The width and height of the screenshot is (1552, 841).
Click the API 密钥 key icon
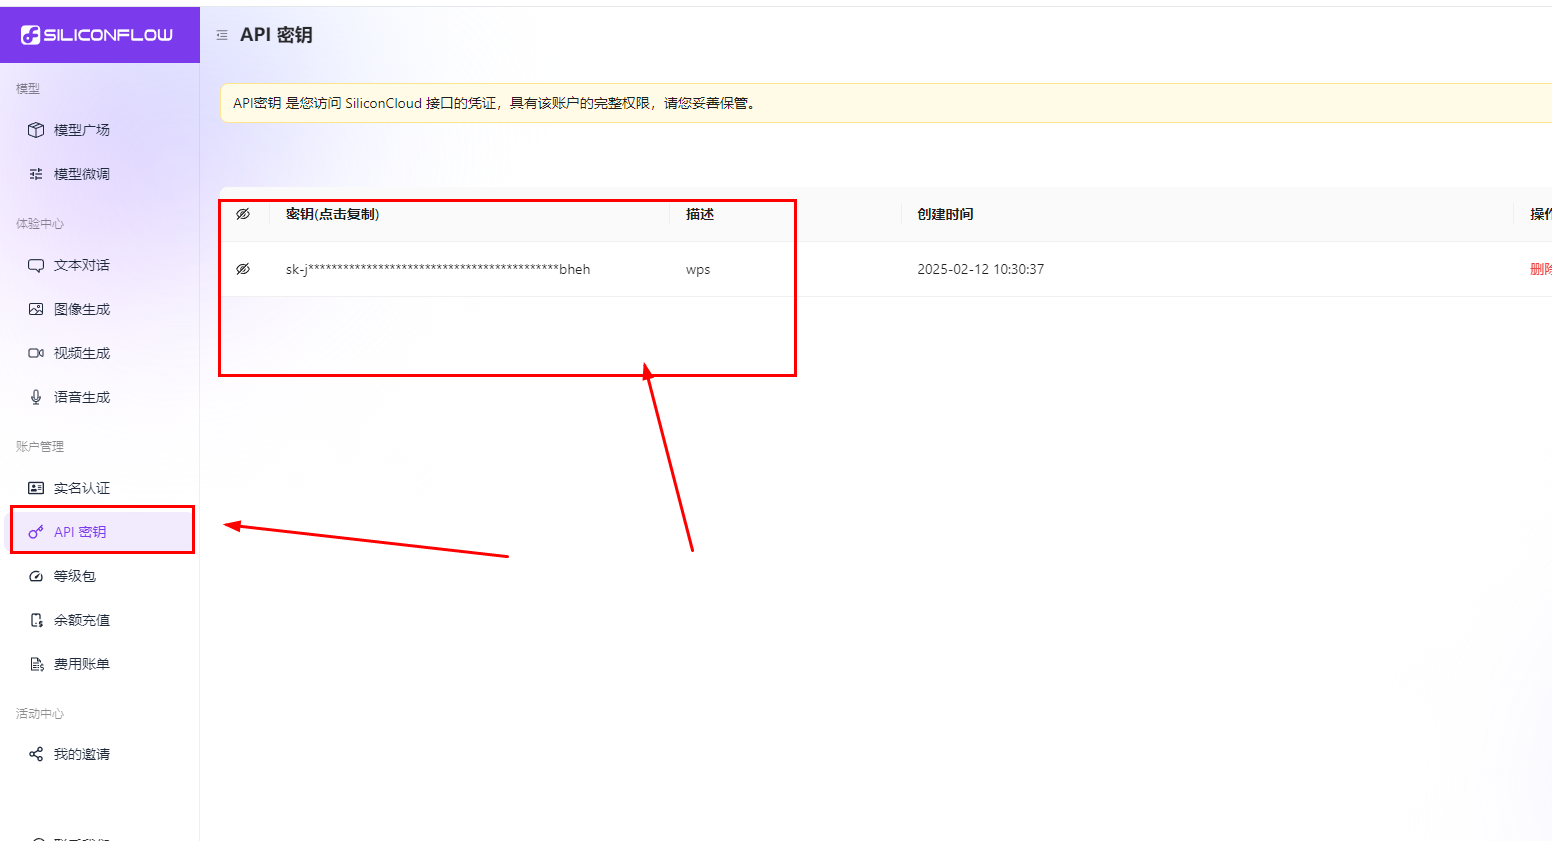coord(36,532)
